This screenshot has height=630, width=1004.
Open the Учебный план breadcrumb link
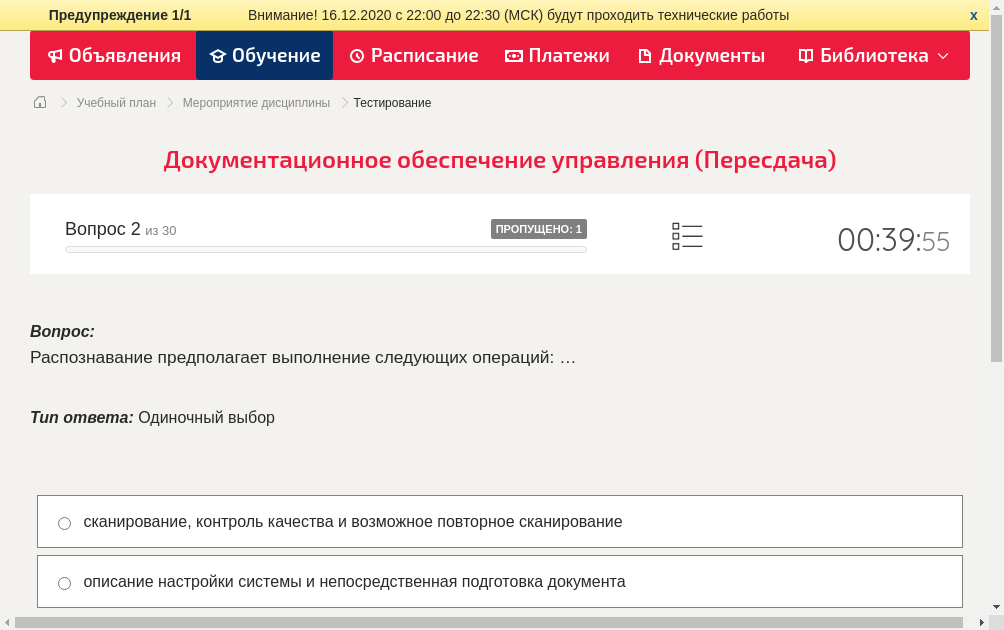(x=115, y=102)
